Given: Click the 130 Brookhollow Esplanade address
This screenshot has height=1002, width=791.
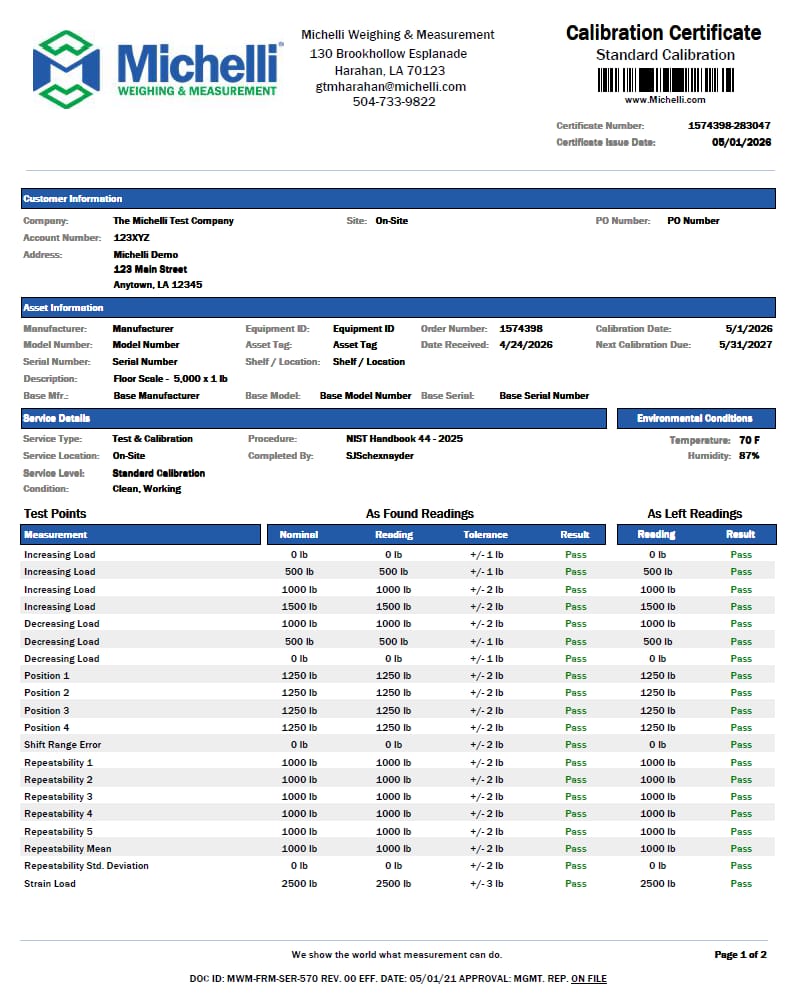Looking at the screenshot, I should tap(388, 54).
